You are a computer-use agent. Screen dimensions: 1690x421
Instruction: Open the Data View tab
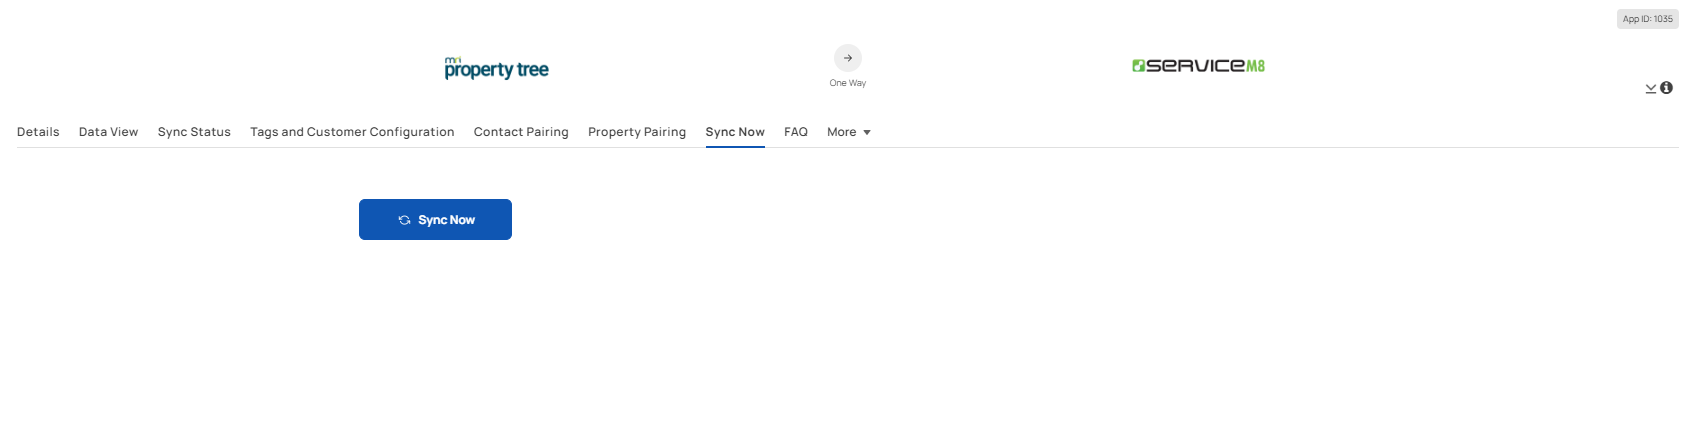[108, 132]
